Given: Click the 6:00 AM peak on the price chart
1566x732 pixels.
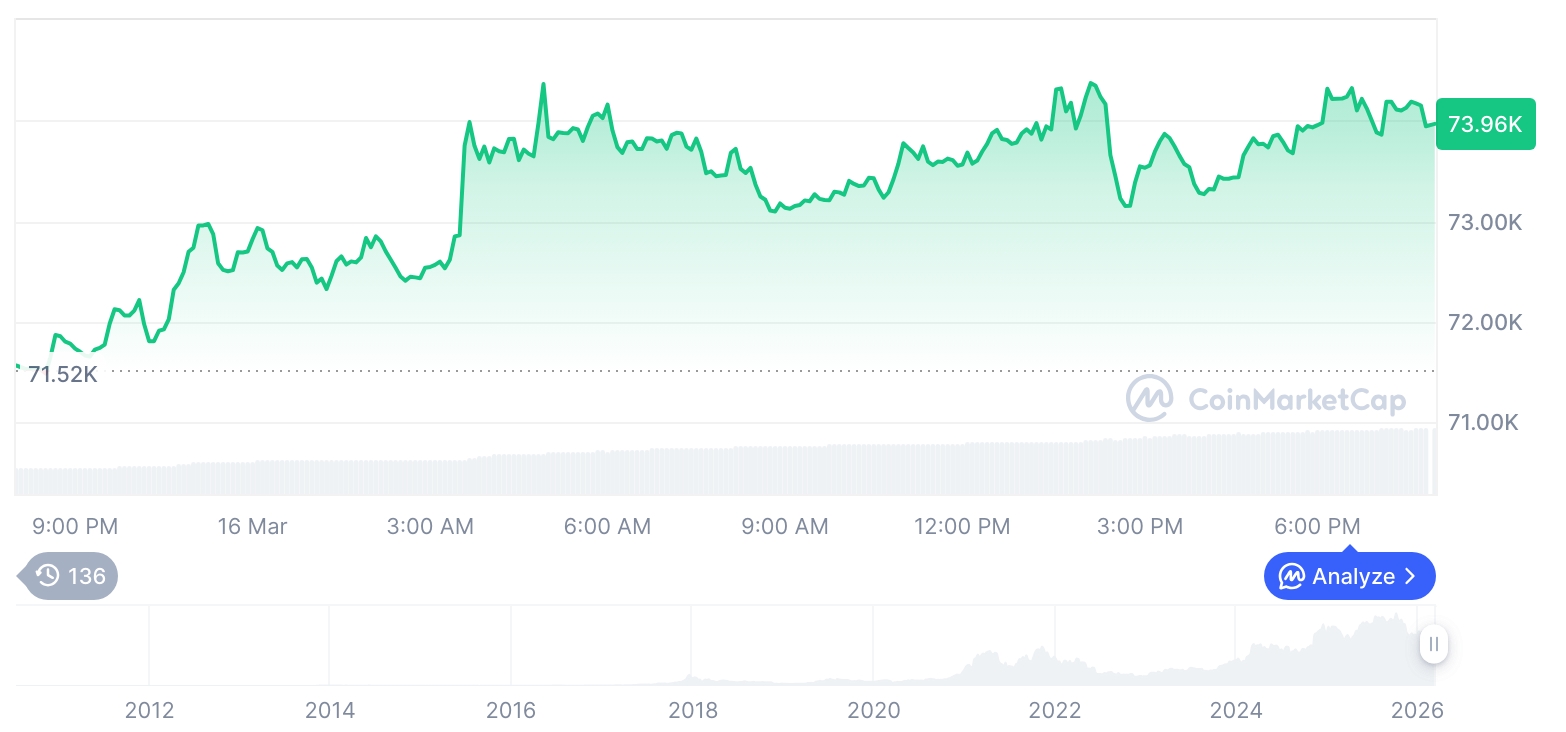Looking at the screenshot, I should pyautogui.click(x=605, y=105).
